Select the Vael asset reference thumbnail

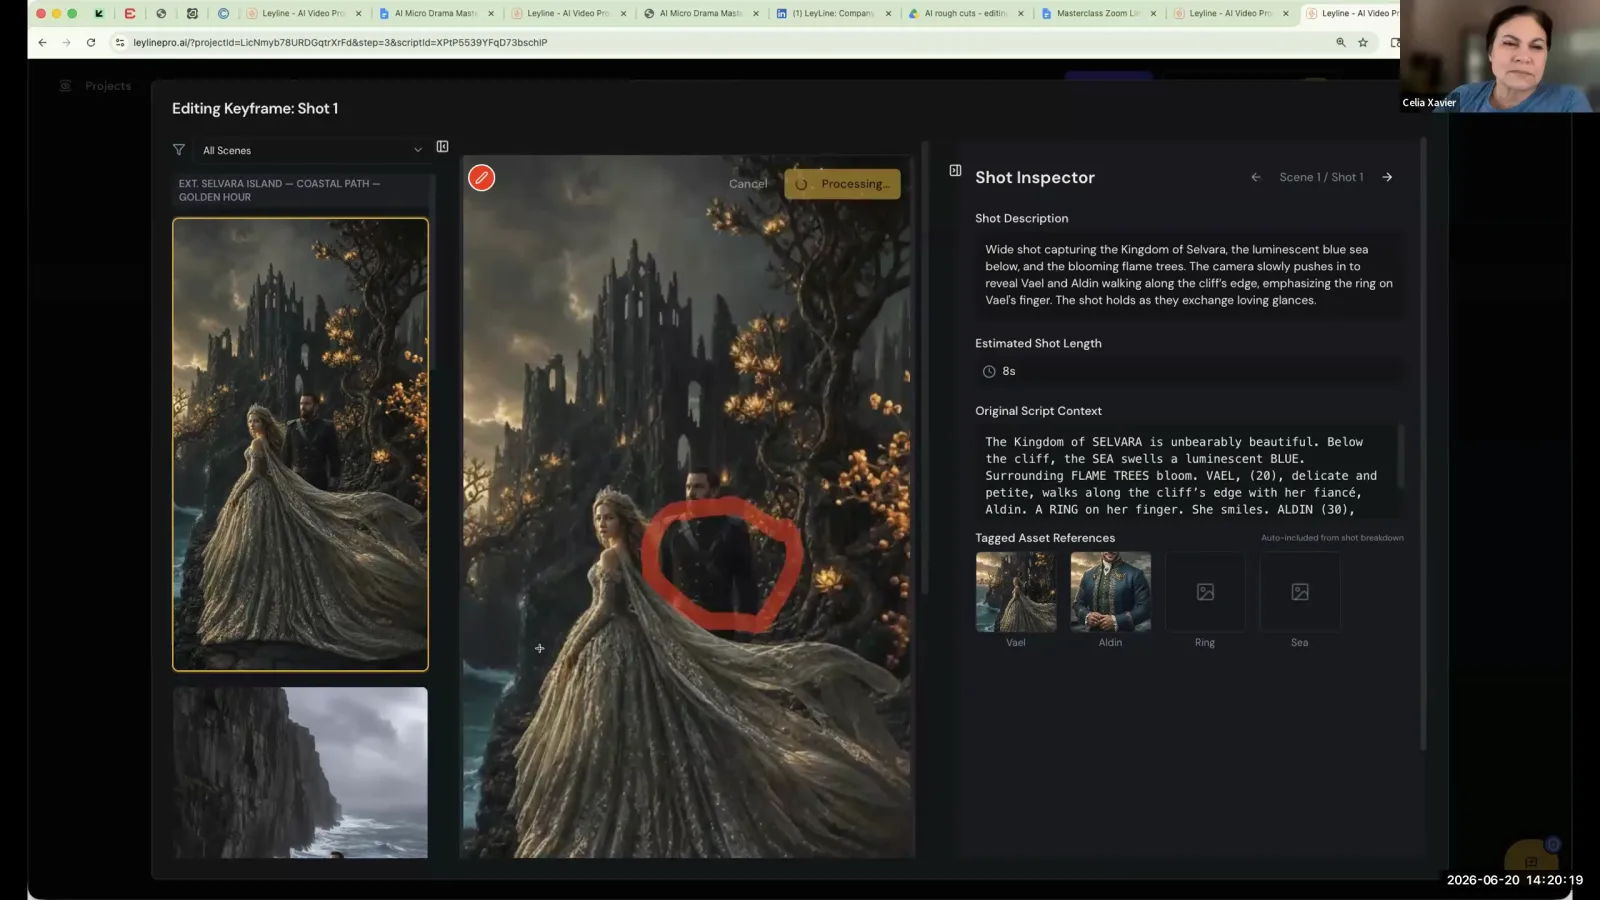point(1016,592)
